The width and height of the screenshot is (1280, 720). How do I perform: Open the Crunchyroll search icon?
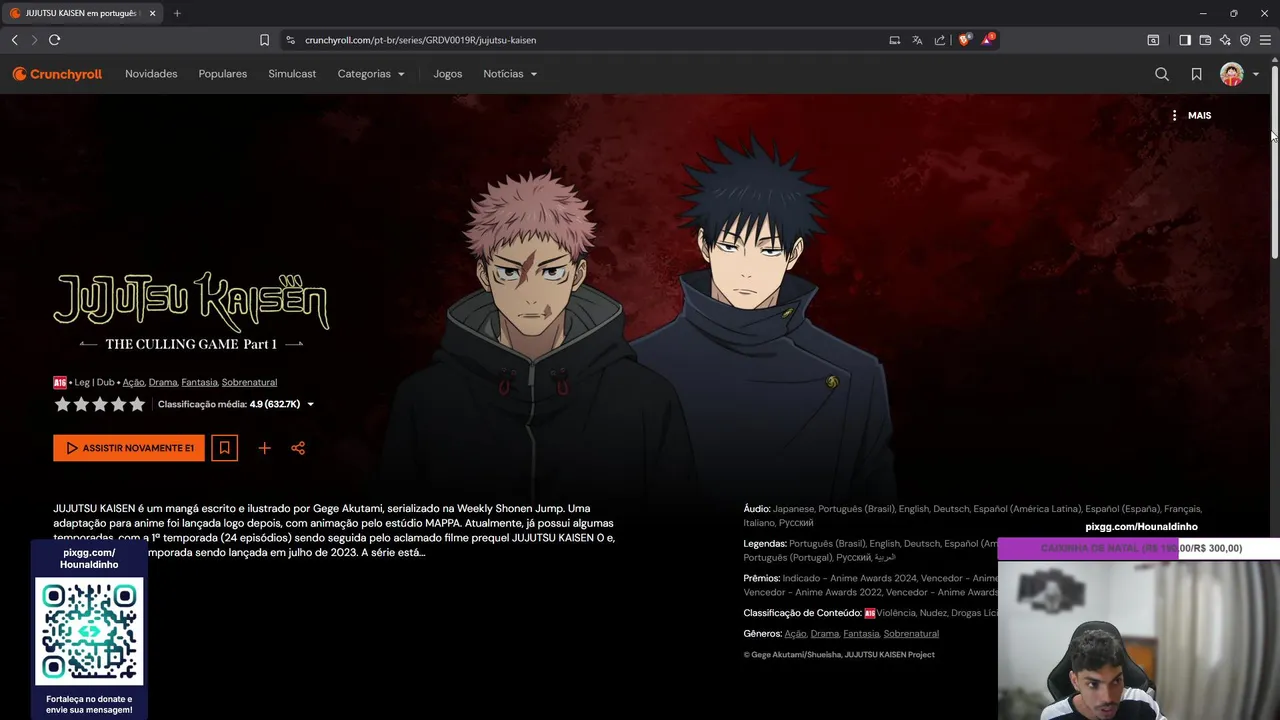(x=1162, y=74)
